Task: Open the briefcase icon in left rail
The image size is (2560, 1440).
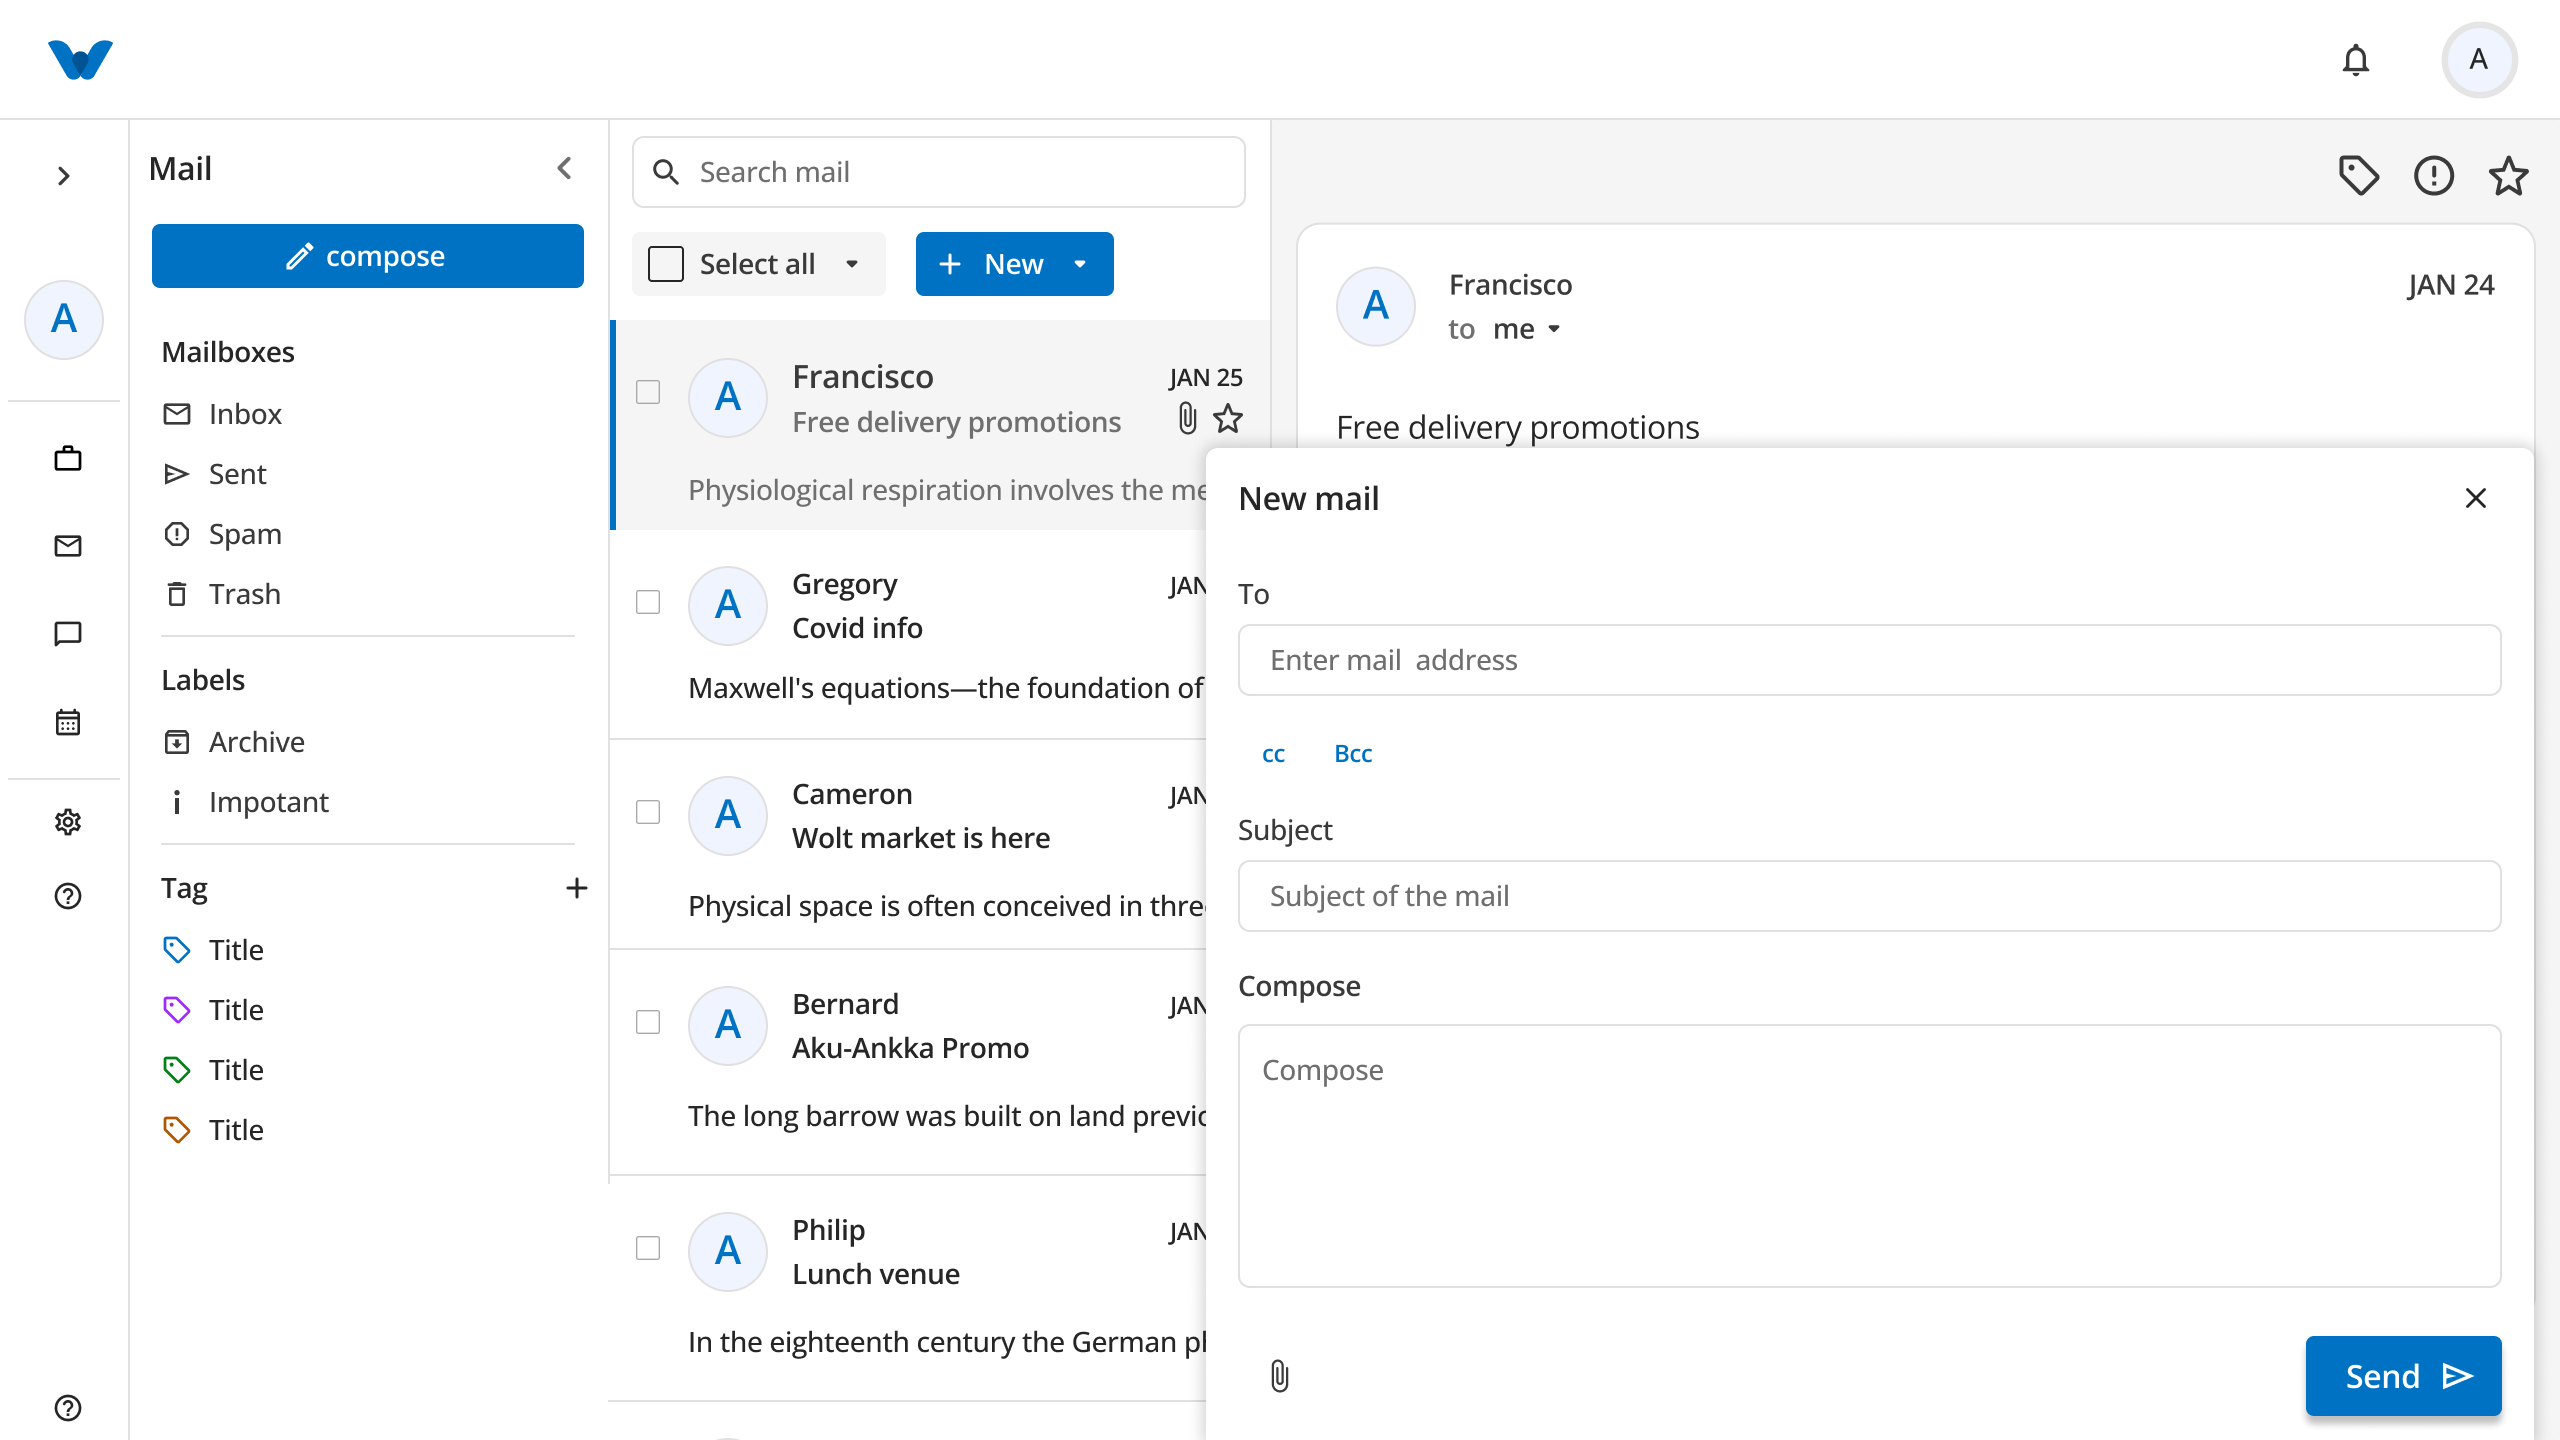Action: pos(68,458)
